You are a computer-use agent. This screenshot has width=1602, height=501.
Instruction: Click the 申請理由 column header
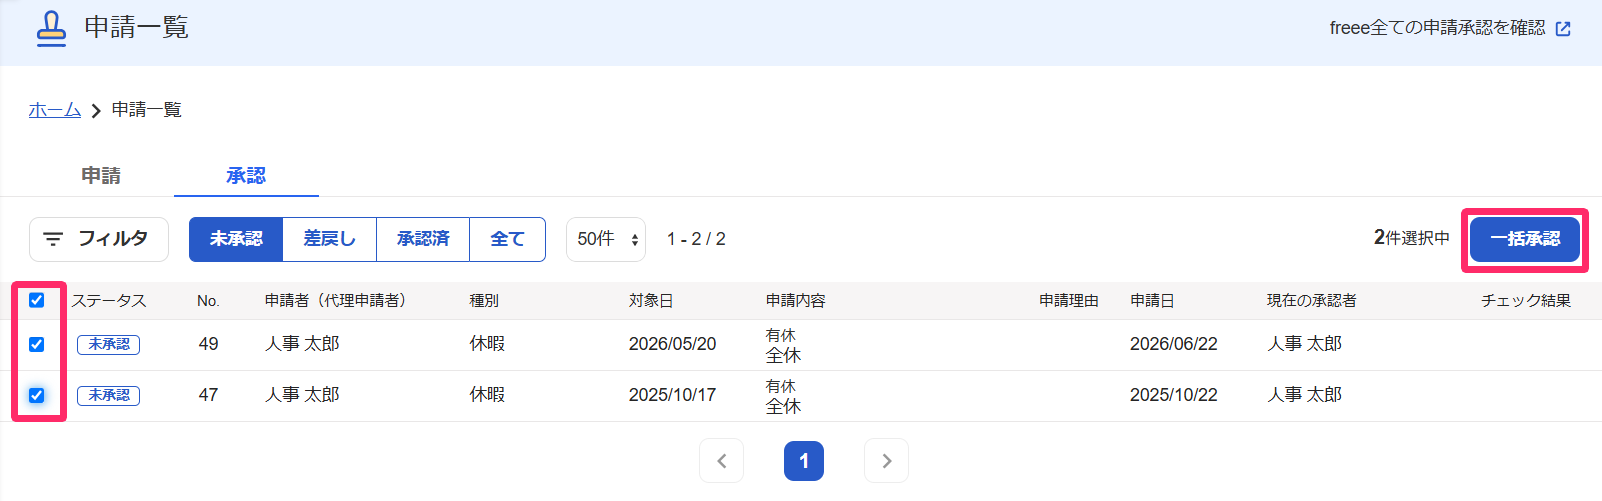tap(1069, 300)
